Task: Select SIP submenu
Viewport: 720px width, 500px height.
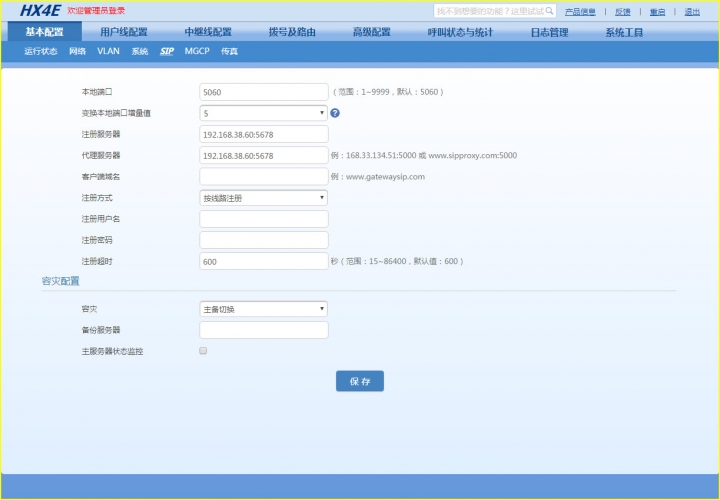Action: pyautogui.click(x=167, y=51)
